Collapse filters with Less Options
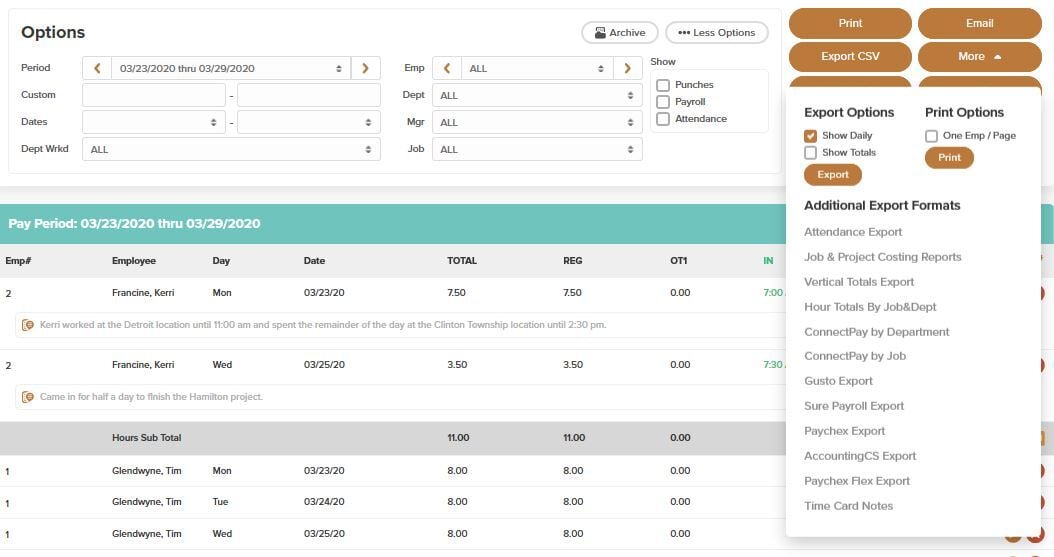The width and height of the screenshot is (1054, 557). pyautogui.click(x=716, y=33)
